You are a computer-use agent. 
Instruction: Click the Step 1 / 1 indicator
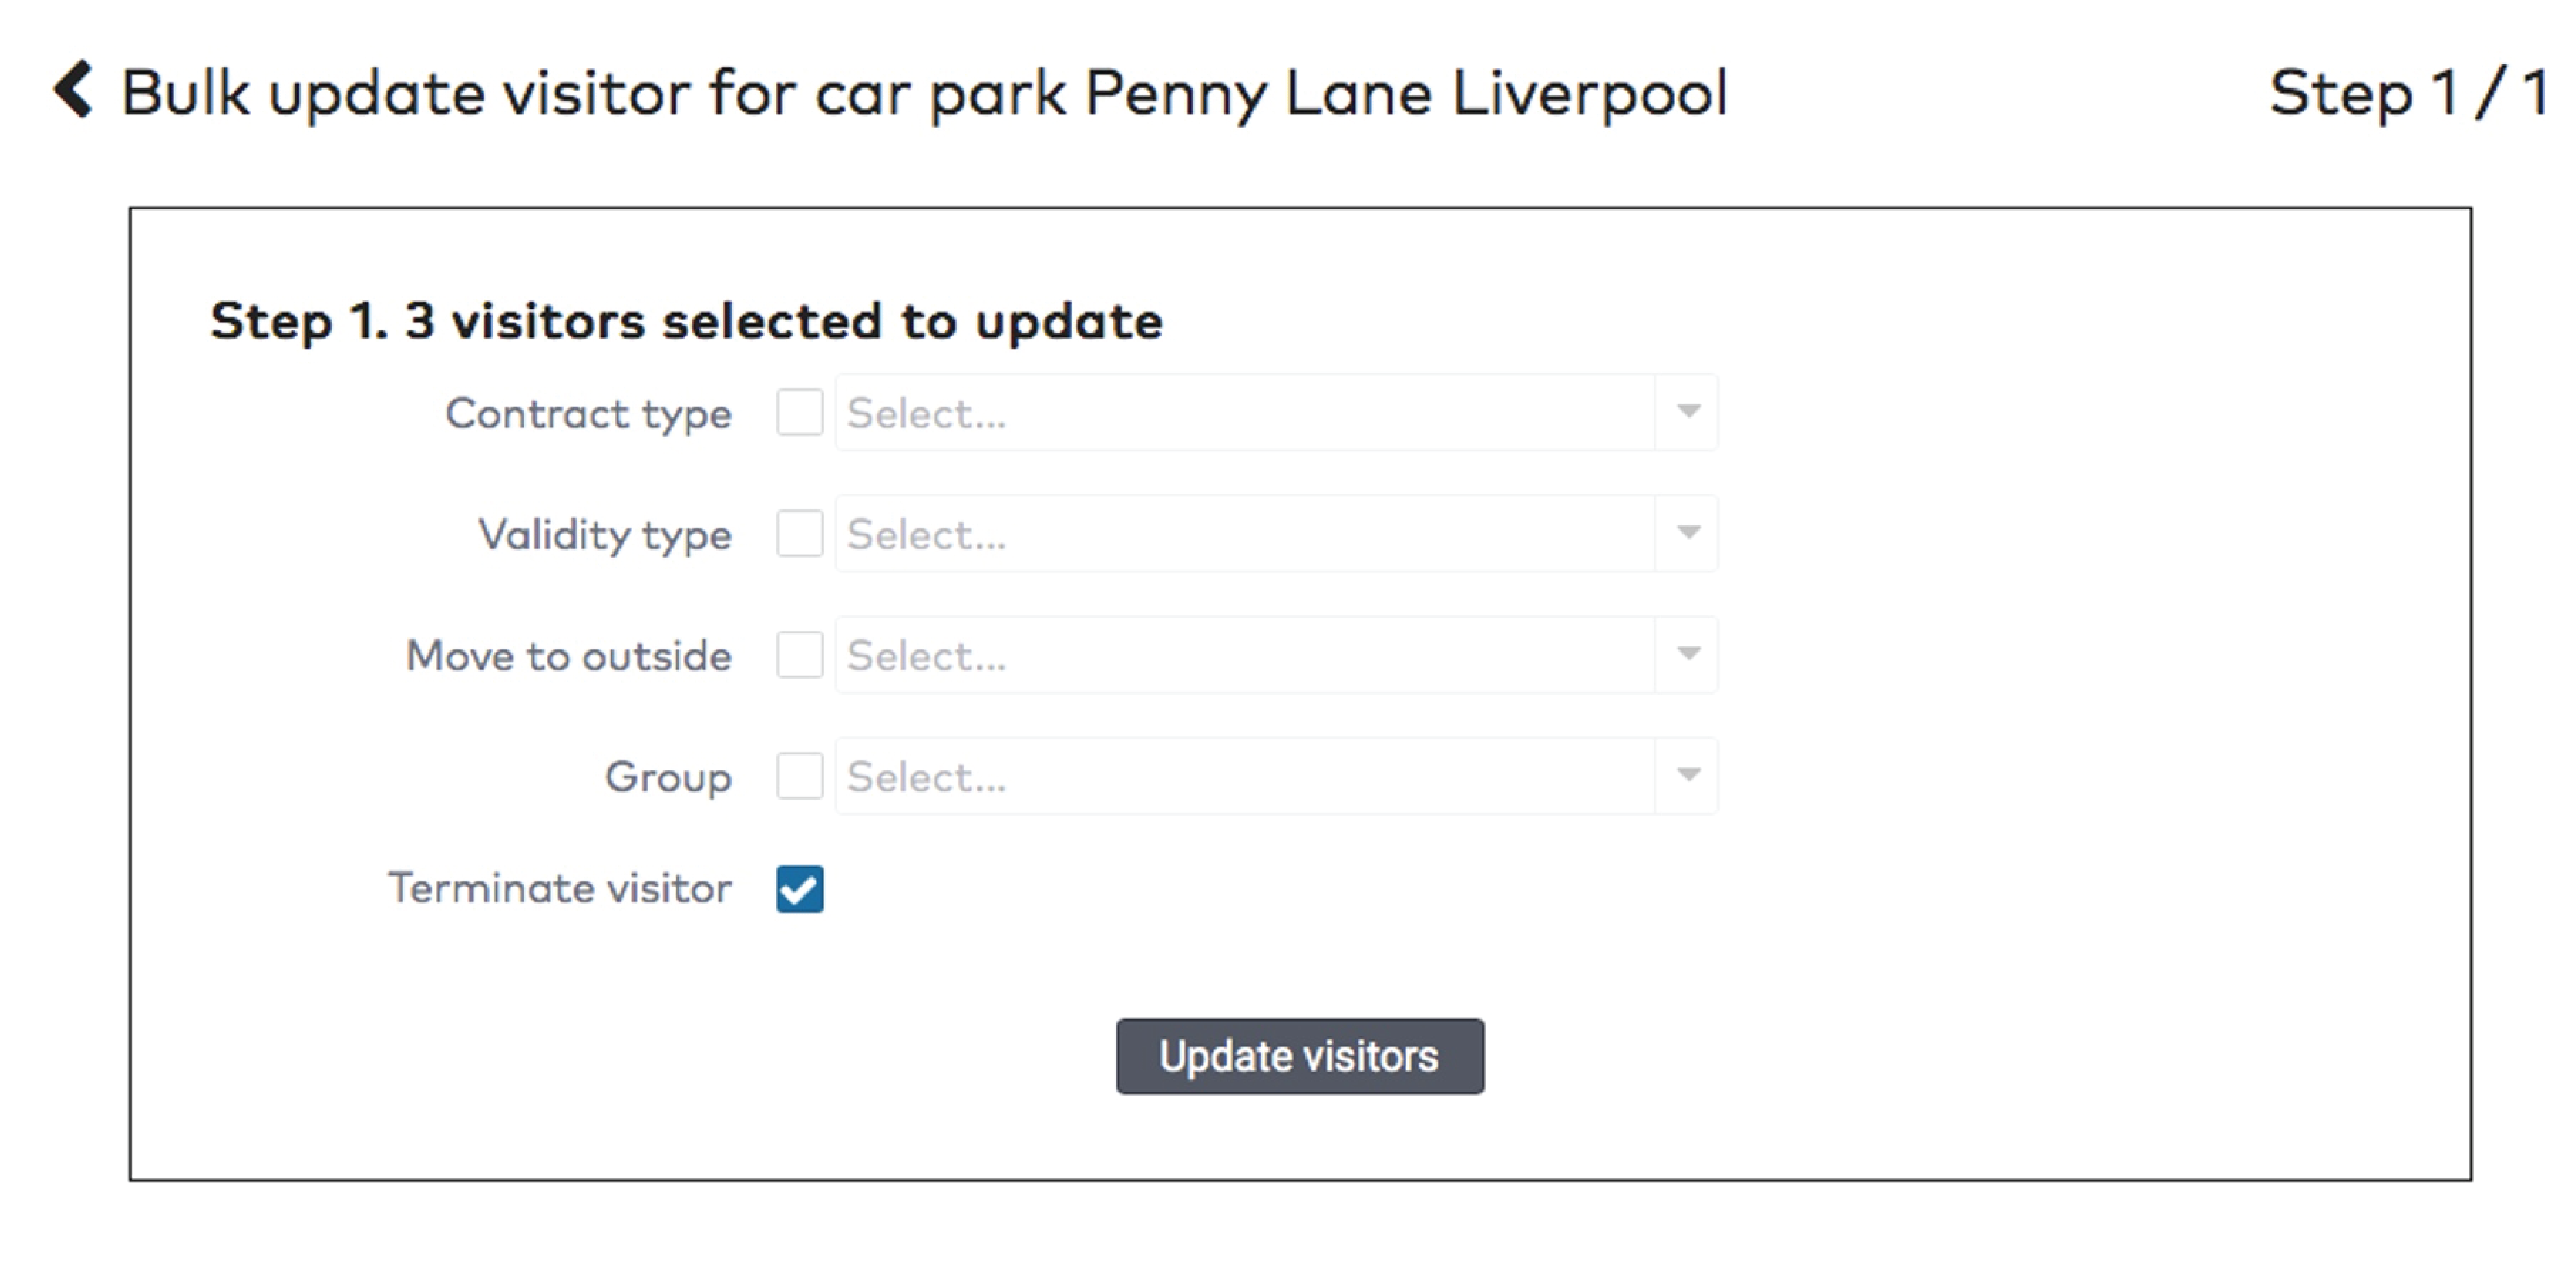click(2406, 93)
